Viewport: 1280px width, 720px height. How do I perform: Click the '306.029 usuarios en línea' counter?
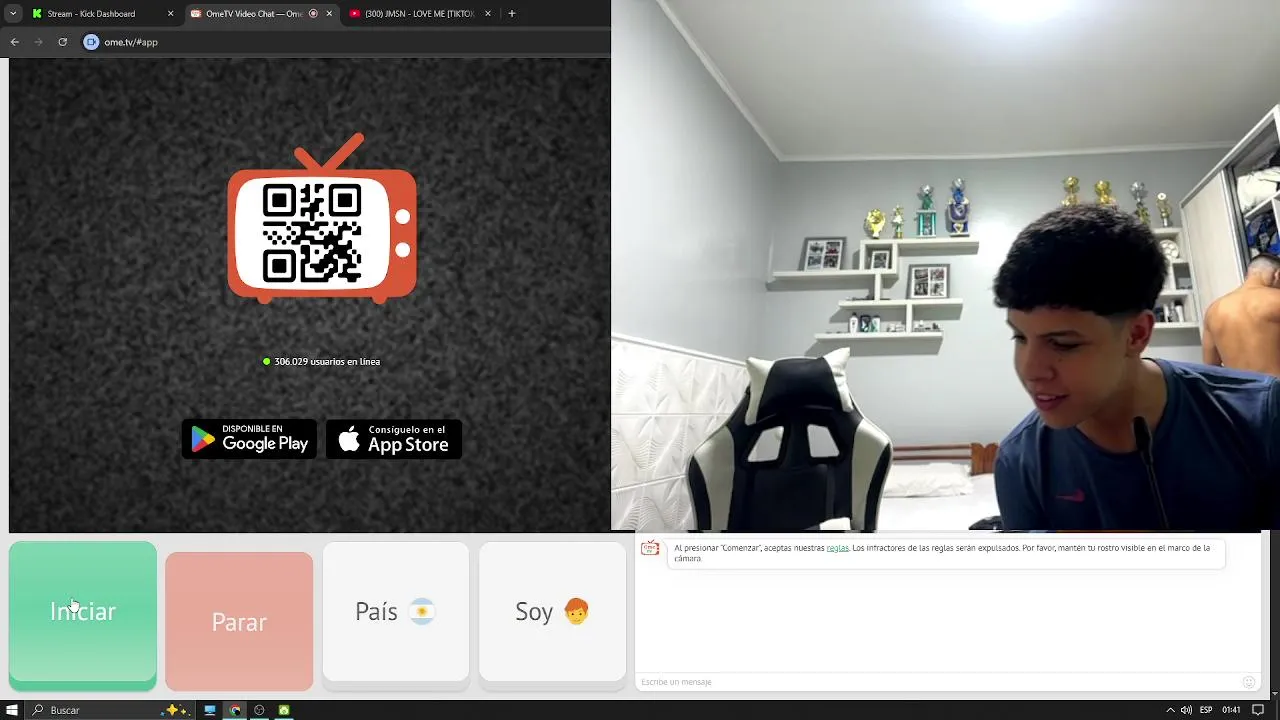tap(322, 362)
